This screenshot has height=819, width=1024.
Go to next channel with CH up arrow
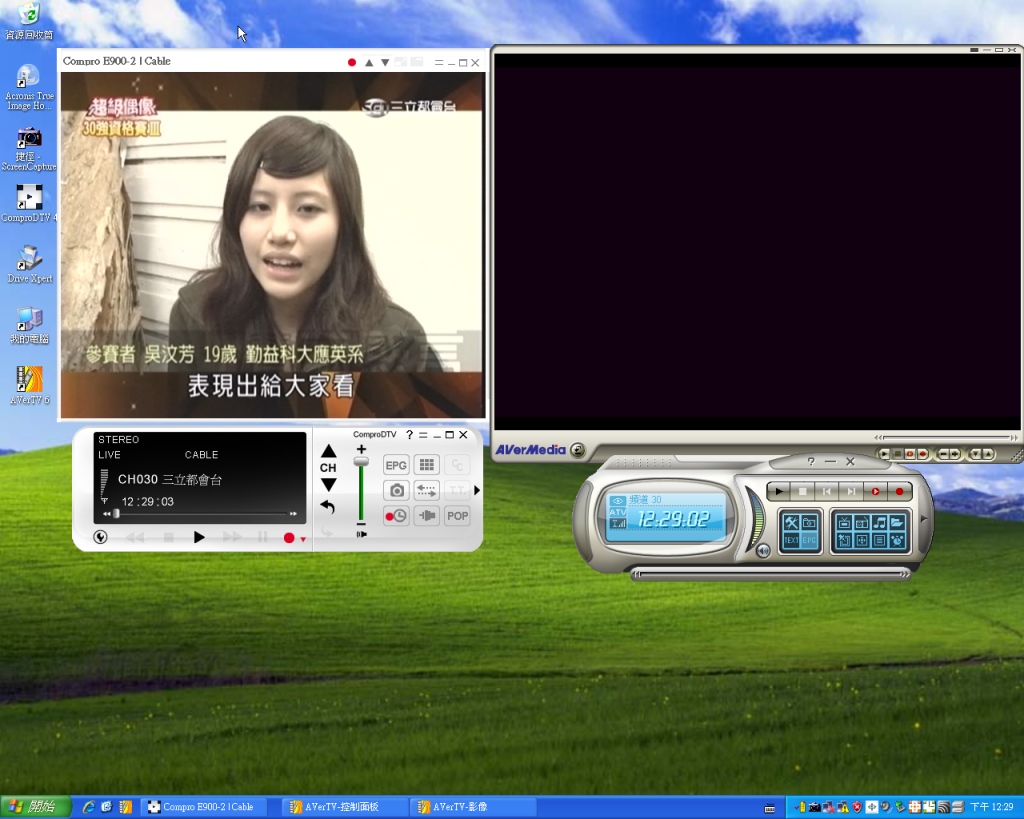click(328, 451)
